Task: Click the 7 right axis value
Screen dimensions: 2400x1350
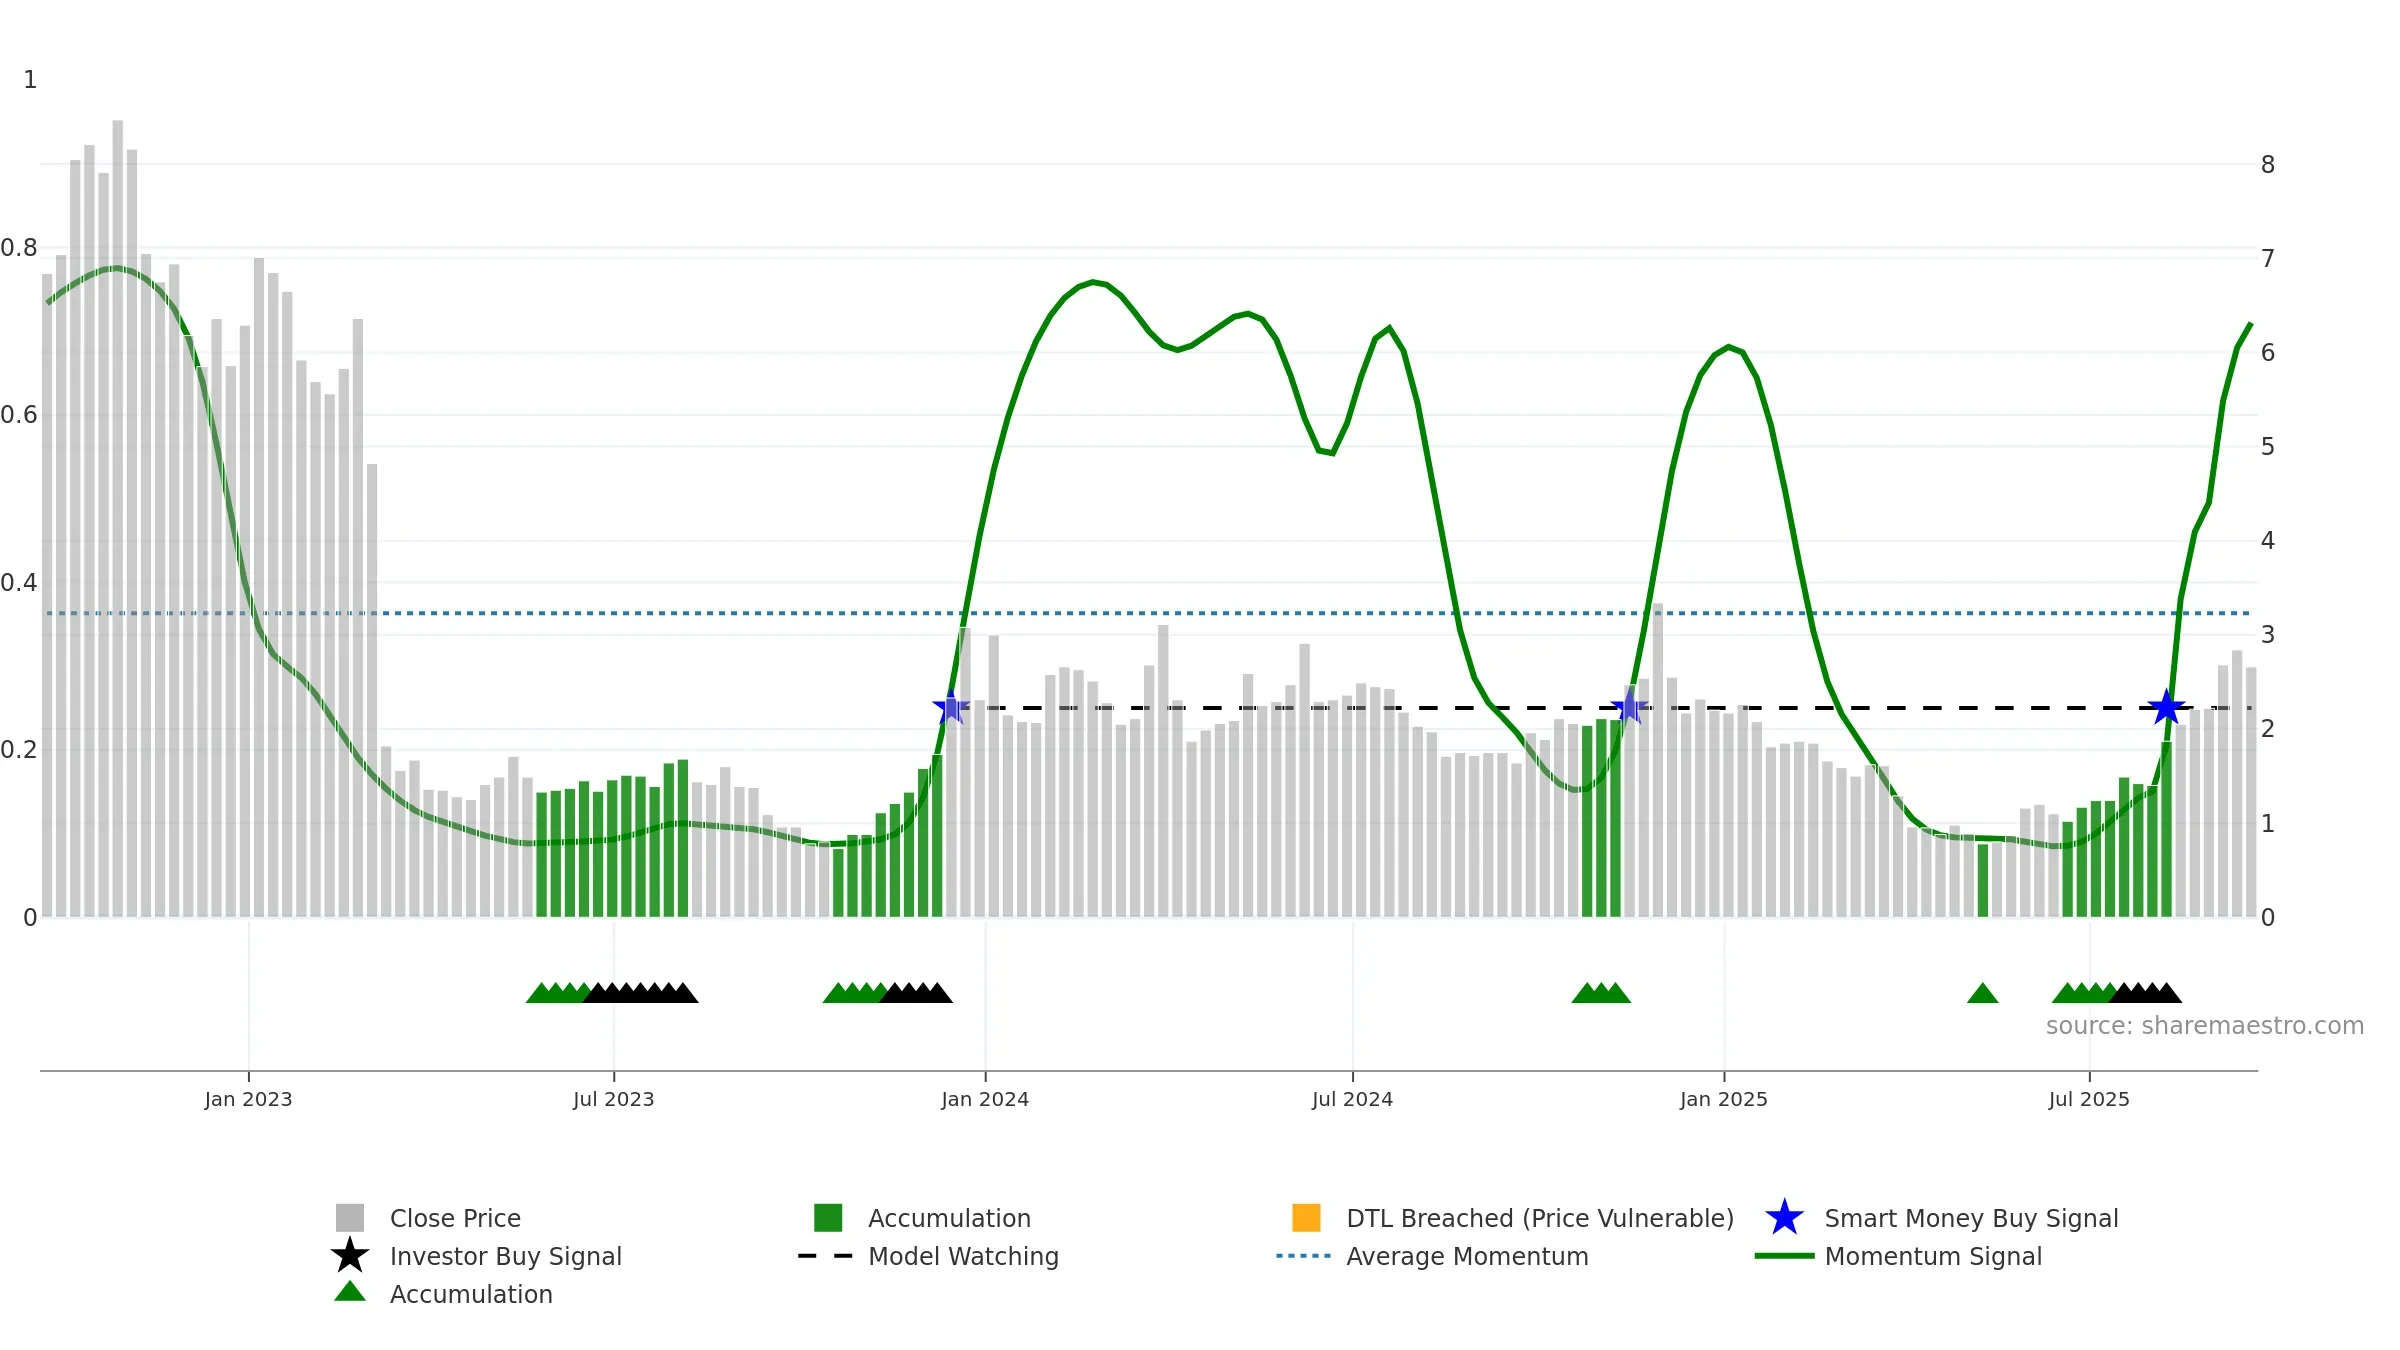Action: coord(2268,258)
